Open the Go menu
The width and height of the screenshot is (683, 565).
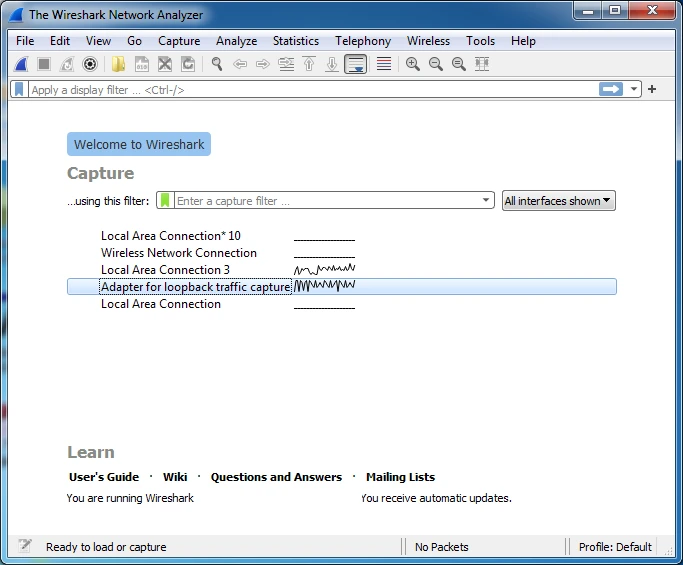click(134, 41)
